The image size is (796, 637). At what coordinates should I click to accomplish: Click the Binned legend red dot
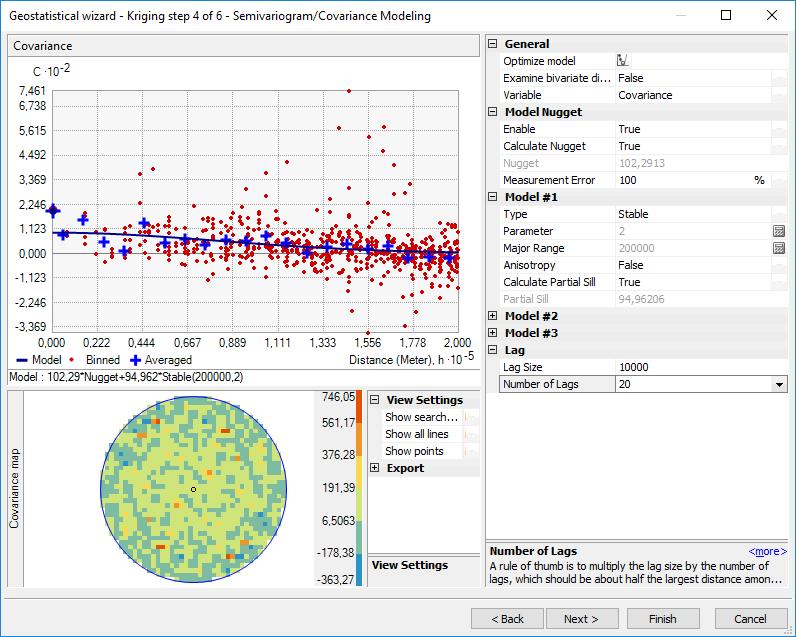pos(72,359)
